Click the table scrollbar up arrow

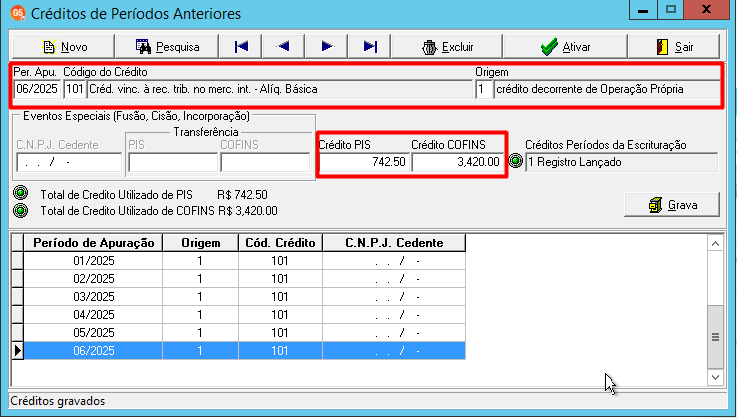(x=715, y=244)
